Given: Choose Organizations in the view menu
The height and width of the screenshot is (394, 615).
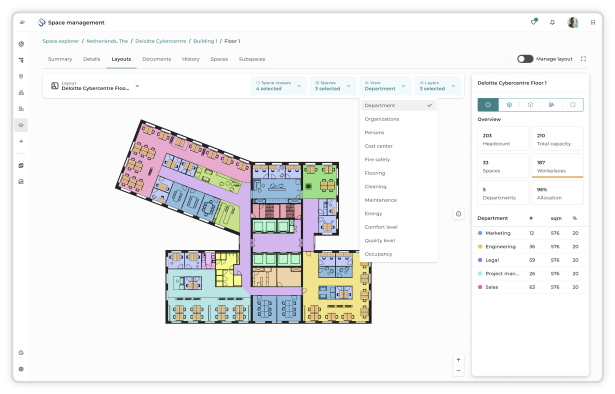Looking at the screenshot, I should pos(398,119).
